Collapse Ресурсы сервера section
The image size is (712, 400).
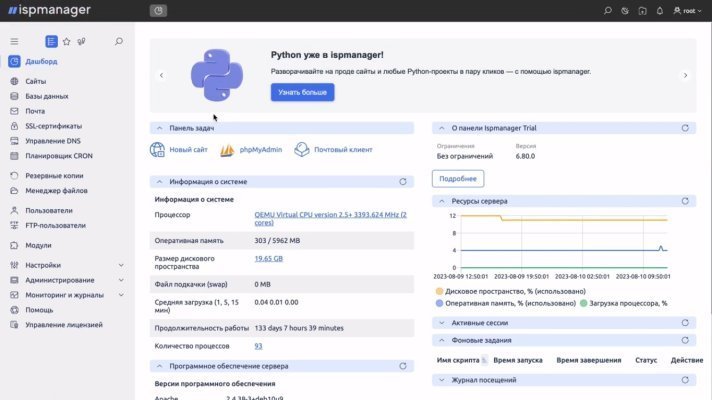441,201
